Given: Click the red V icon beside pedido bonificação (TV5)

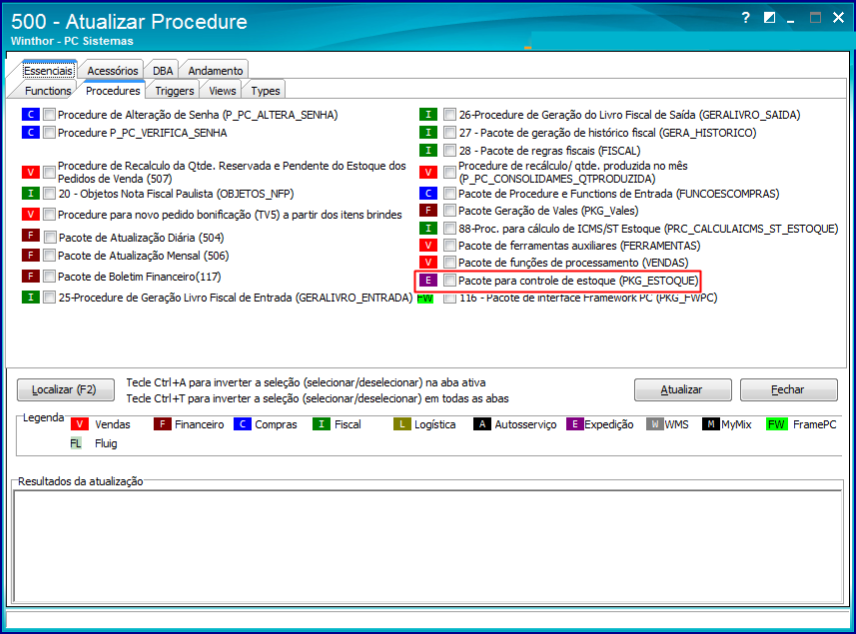Looking at the screenshot, I should (x=31, y=214).
